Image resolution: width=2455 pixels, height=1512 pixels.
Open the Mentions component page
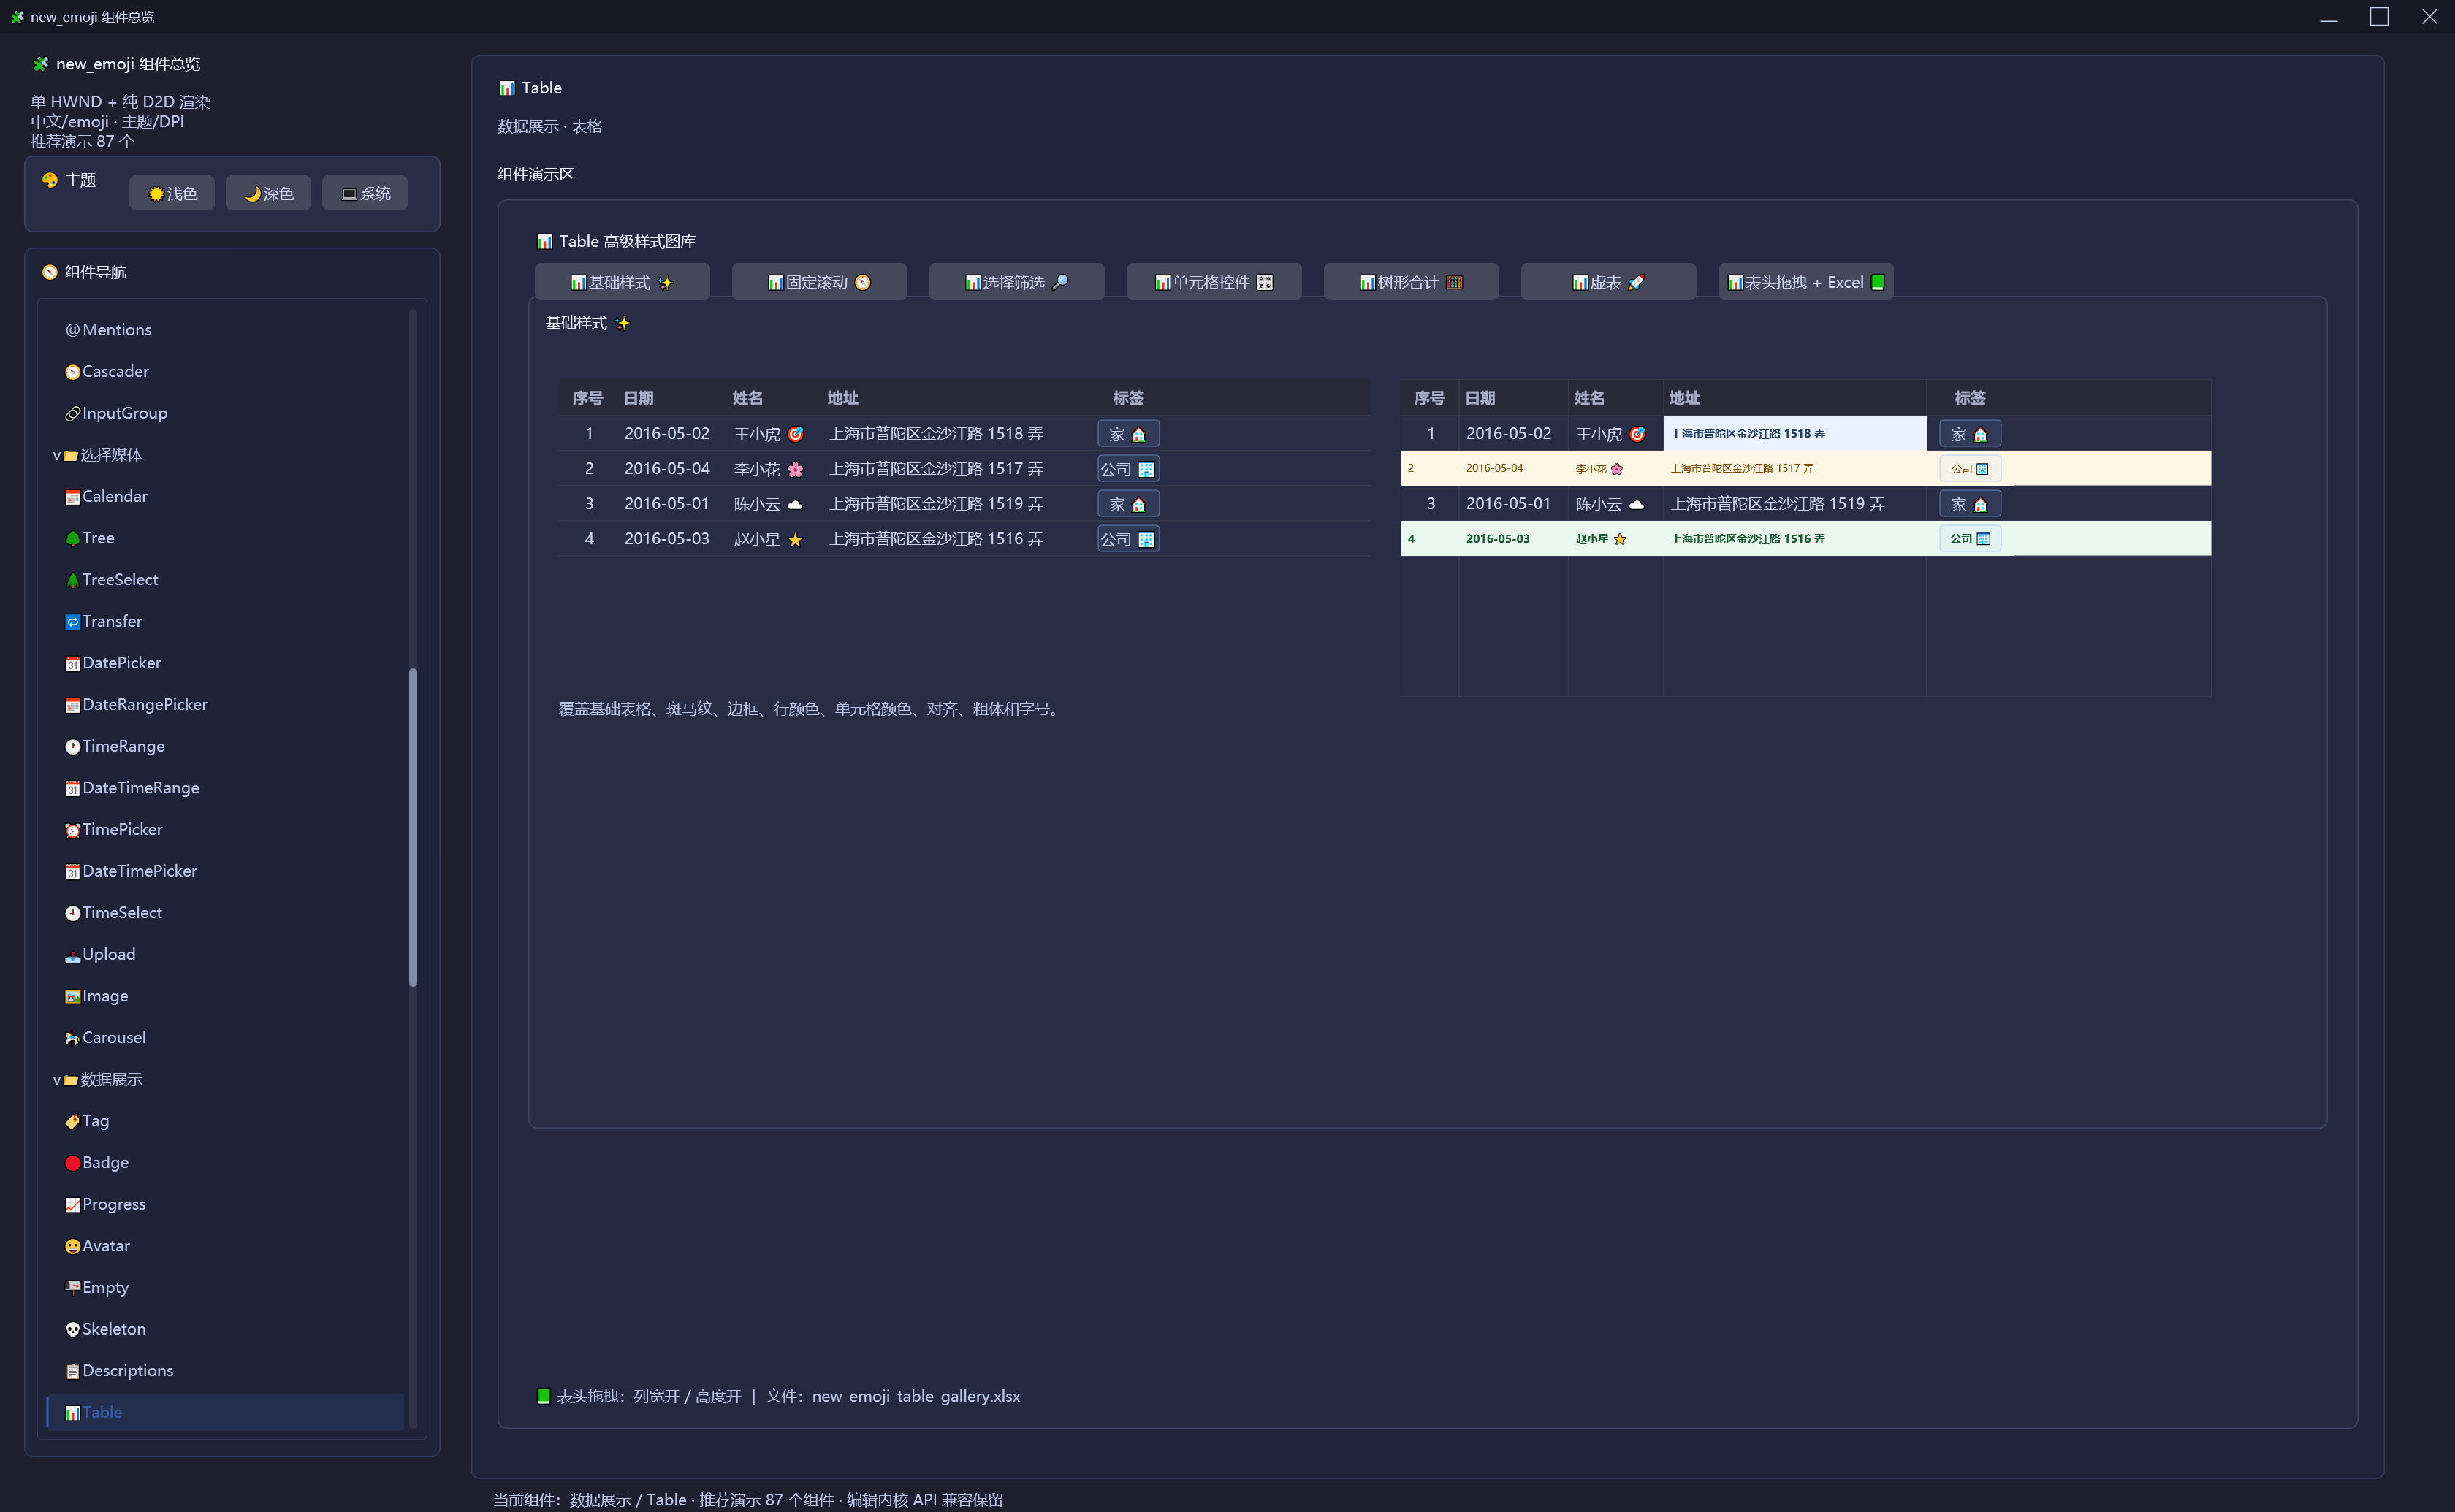click(225, 330)
